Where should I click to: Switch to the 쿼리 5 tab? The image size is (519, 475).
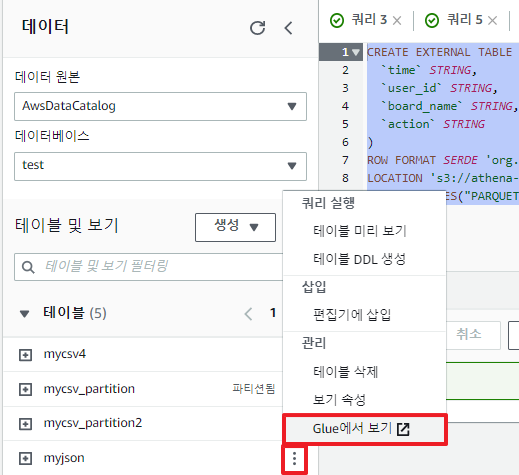pyautogui.click(x=464, y=20)
